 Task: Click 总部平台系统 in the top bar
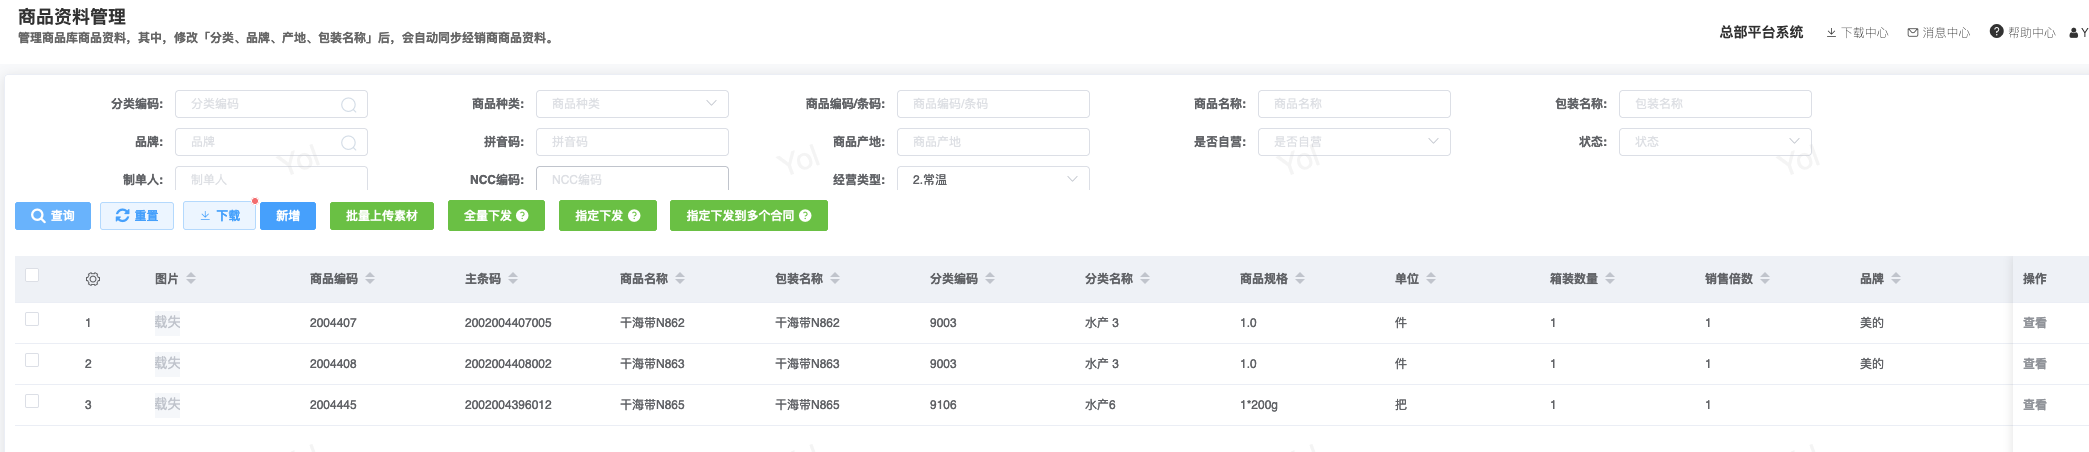pos(1761,32)
